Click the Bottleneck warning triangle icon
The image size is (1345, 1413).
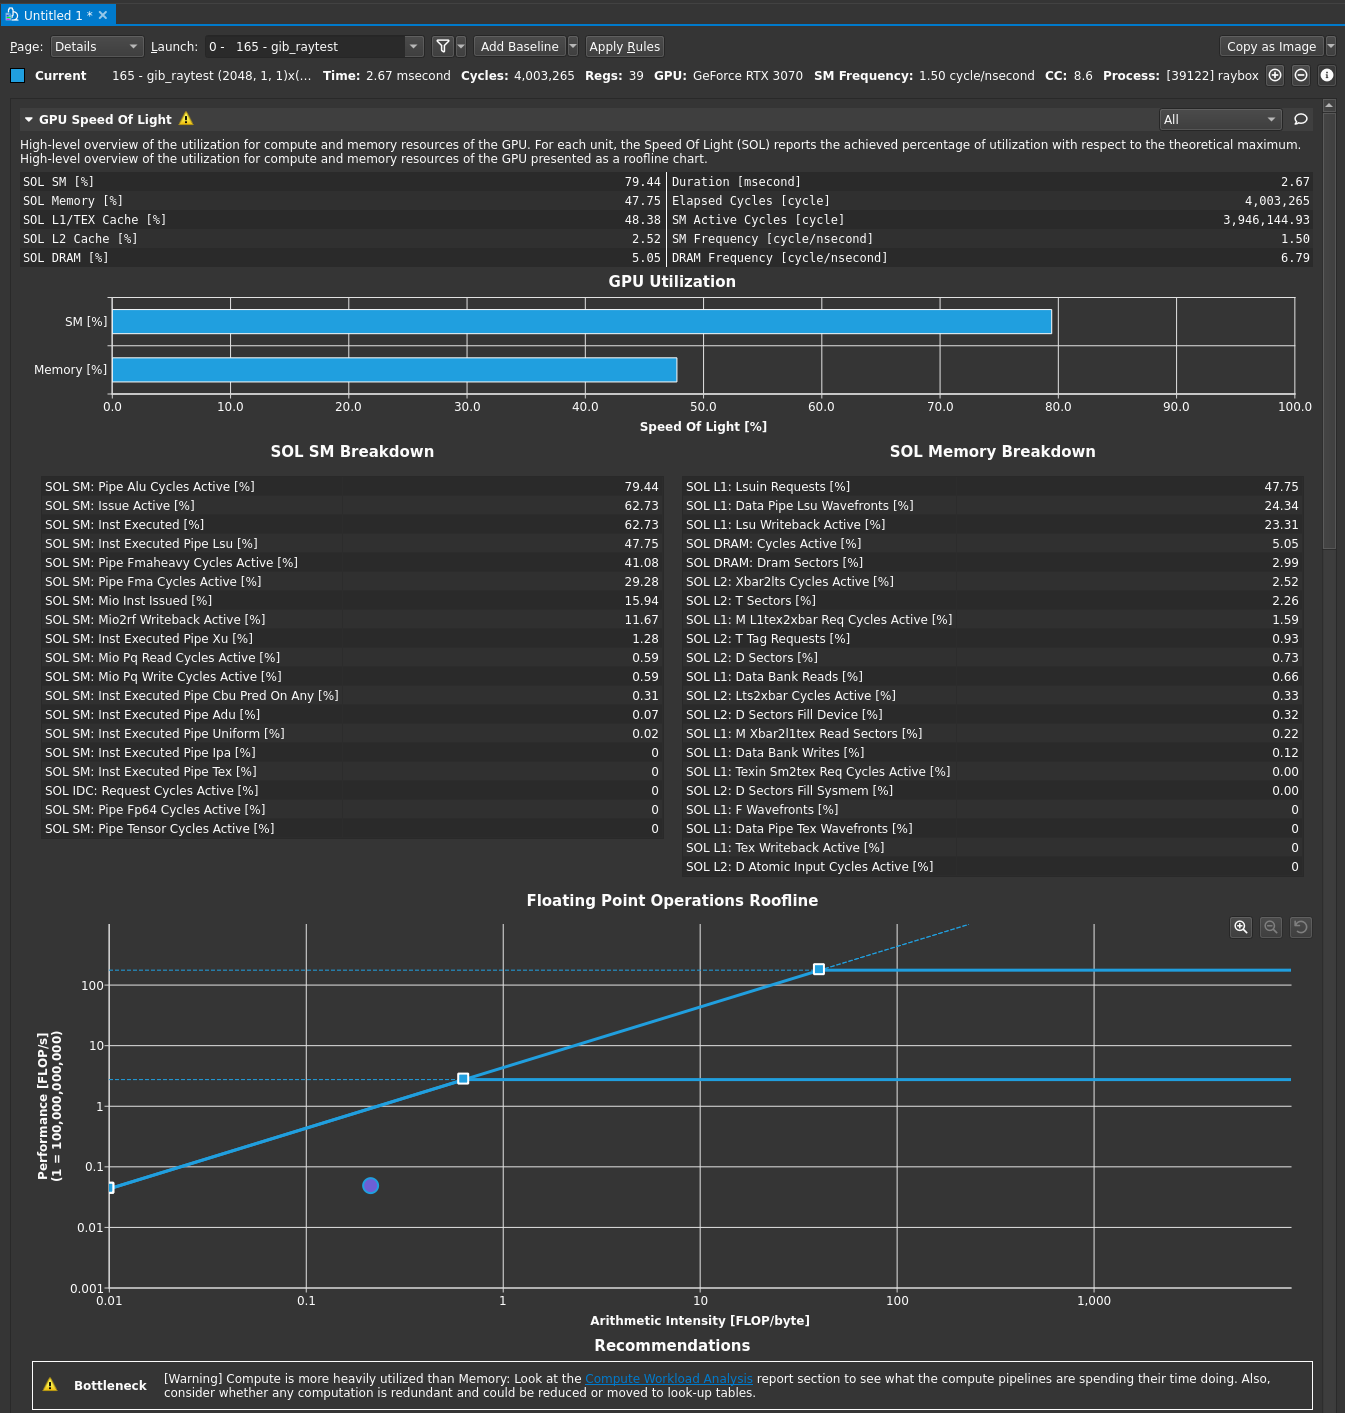coord(50,1385)
